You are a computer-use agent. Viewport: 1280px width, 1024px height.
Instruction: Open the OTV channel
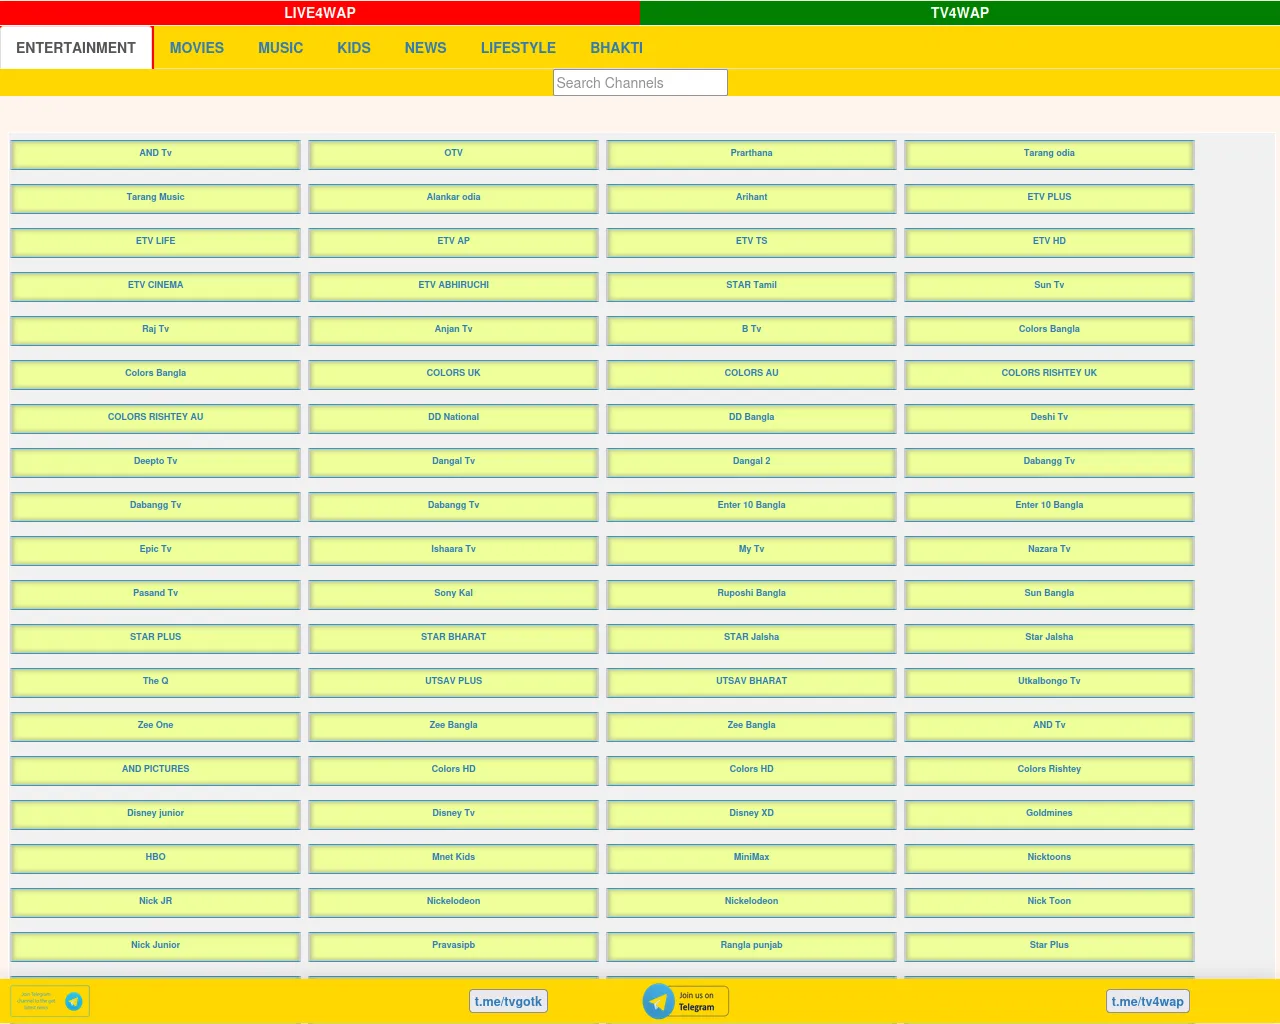tap(454, 154)
